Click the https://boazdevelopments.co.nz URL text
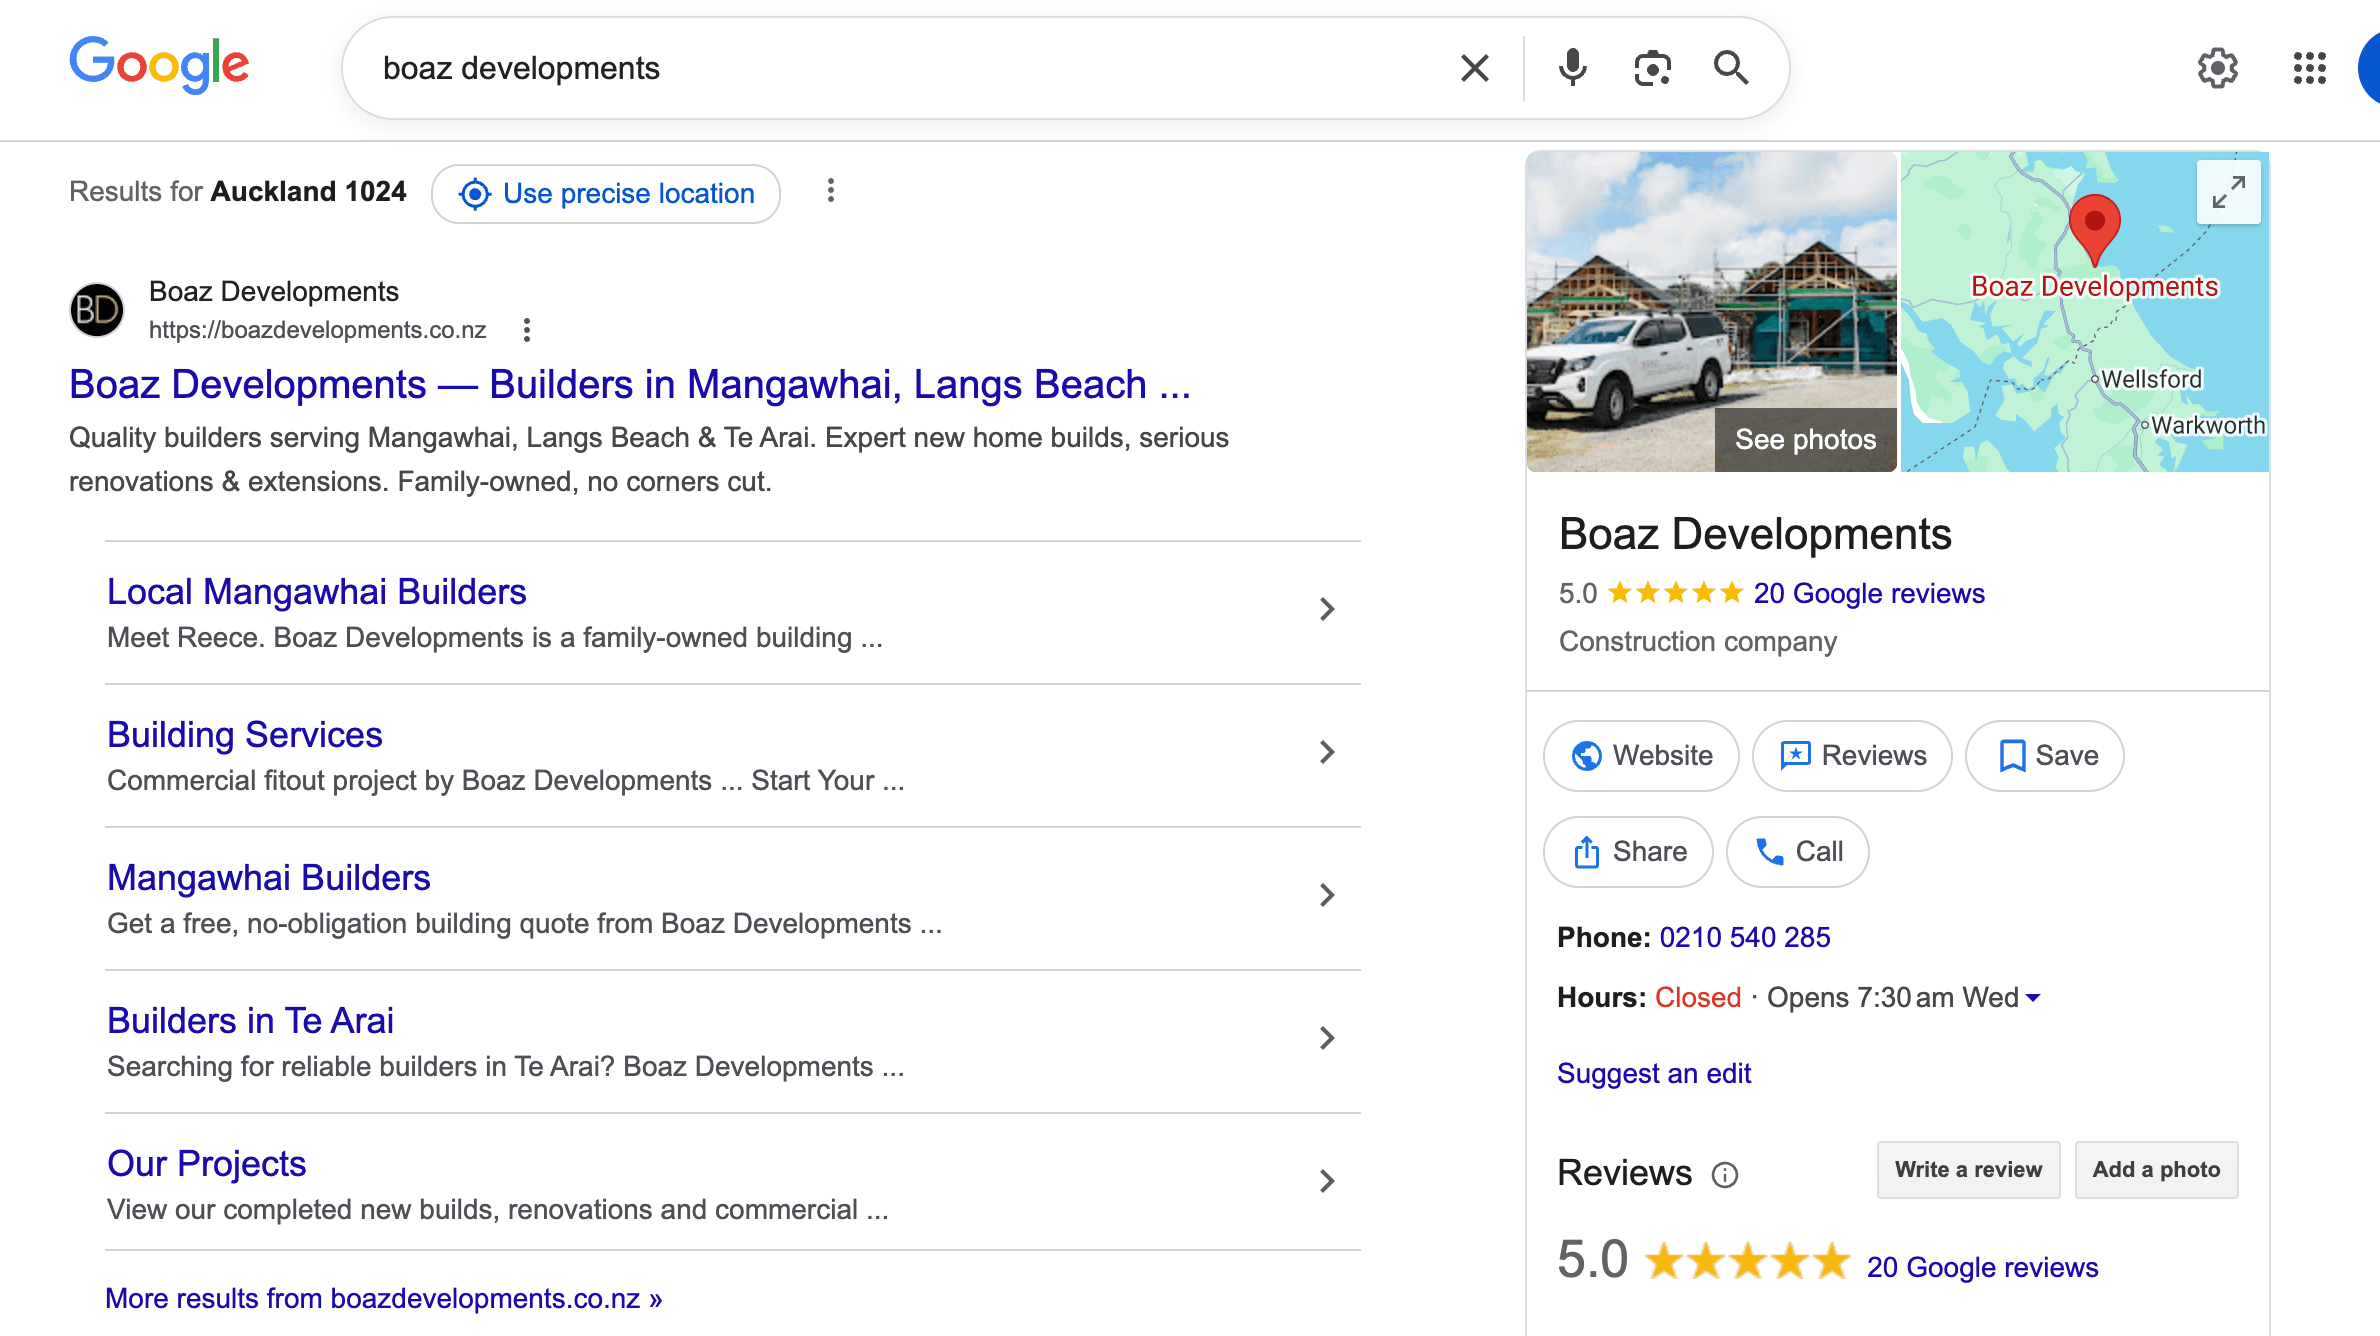The height and width of the screenshot is (1336, 2380). (x=318, y=330)
